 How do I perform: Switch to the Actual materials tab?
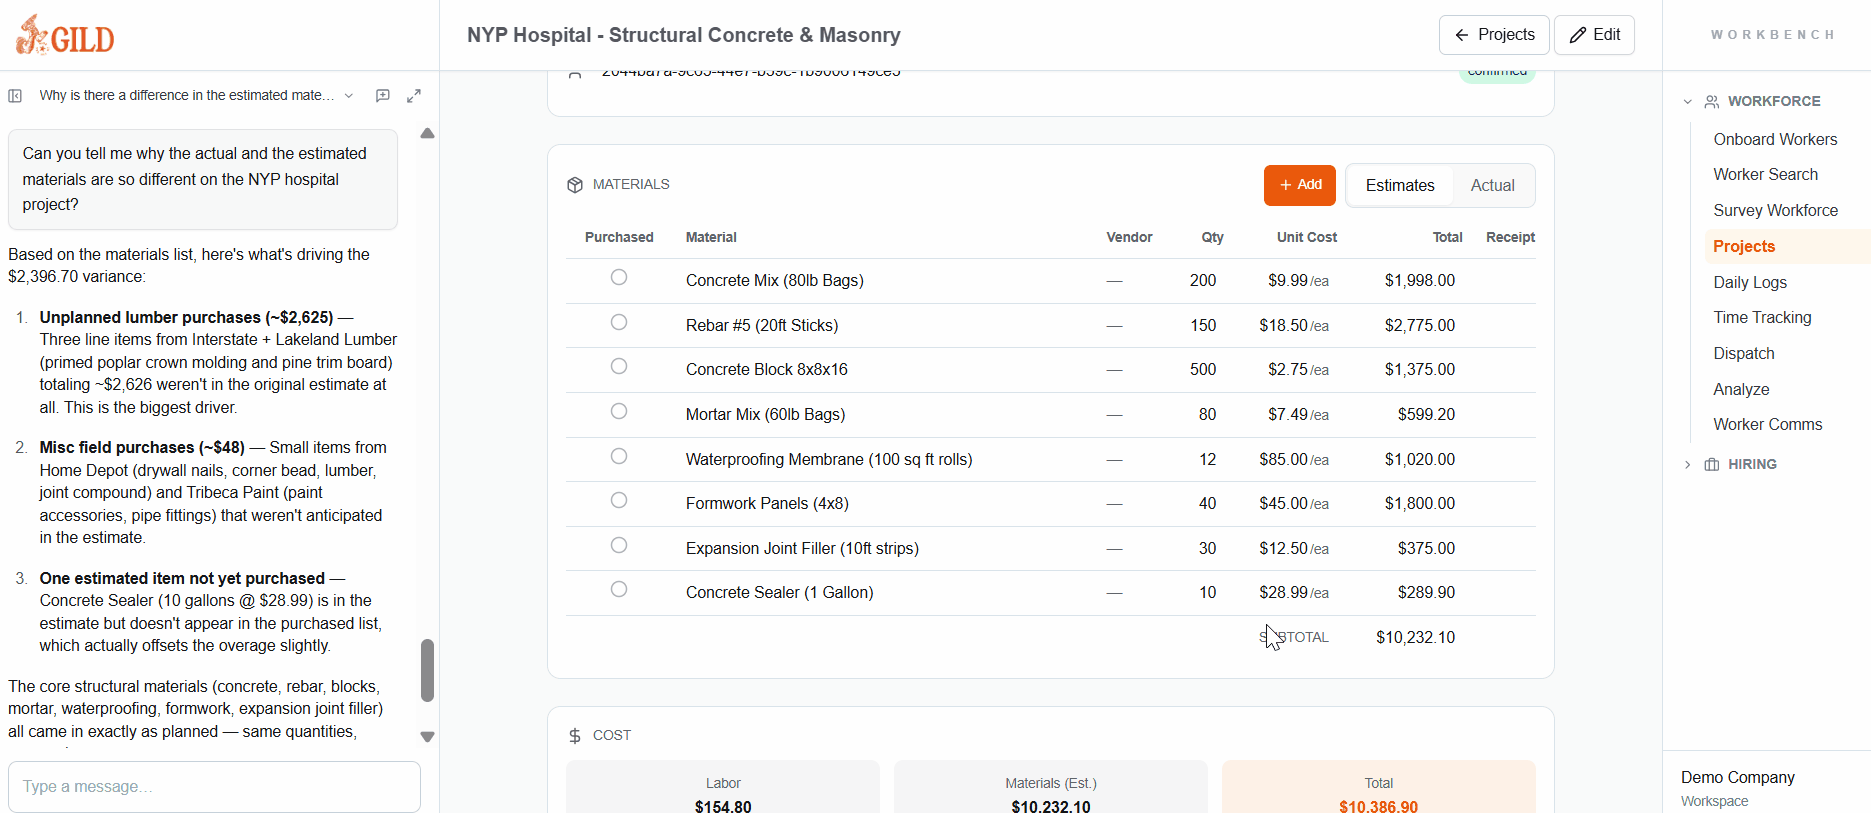click(x=1492, y=186)
